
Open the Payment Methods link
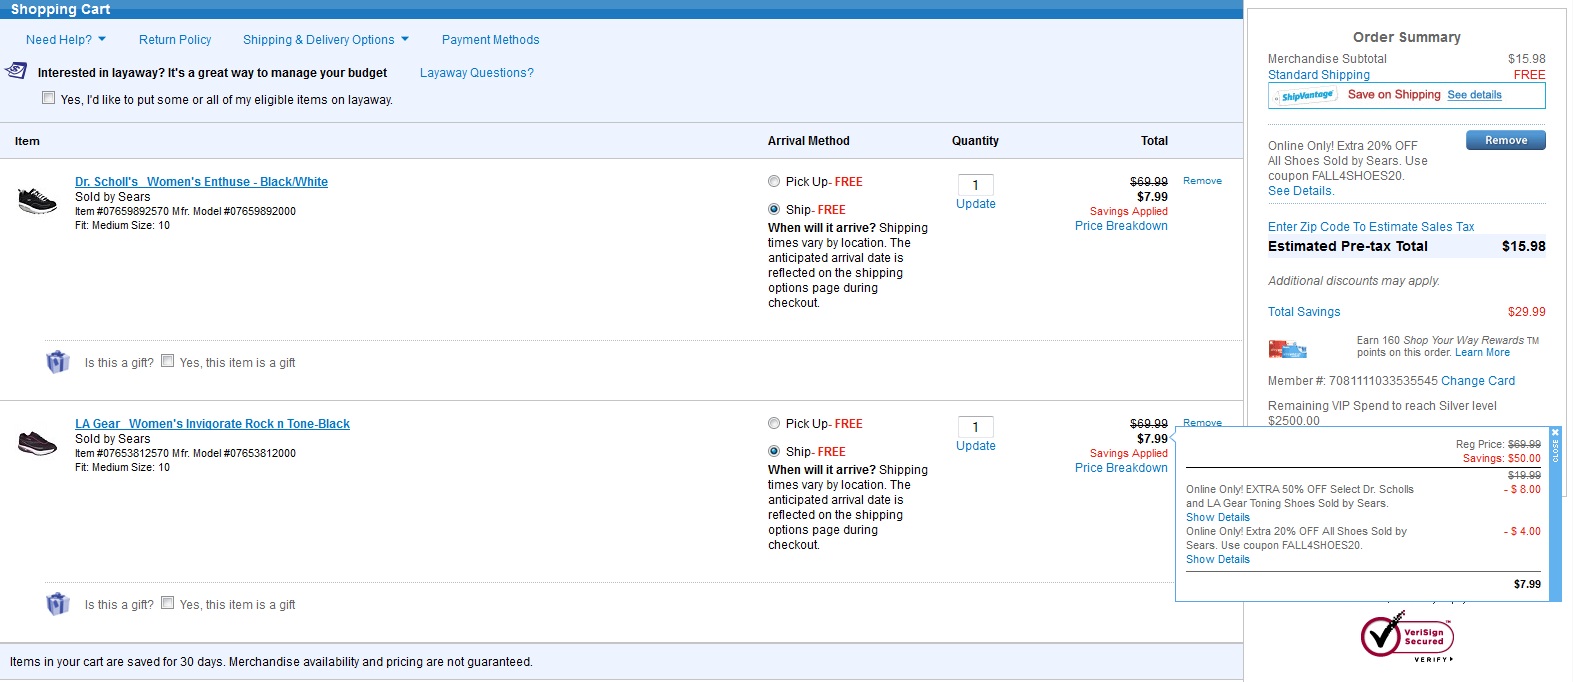[x=490, y=40]
